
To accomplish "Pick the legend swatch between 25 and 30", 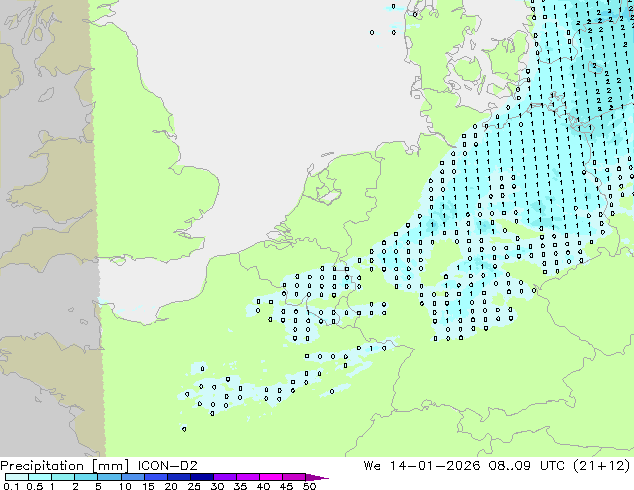I will 201,477.
